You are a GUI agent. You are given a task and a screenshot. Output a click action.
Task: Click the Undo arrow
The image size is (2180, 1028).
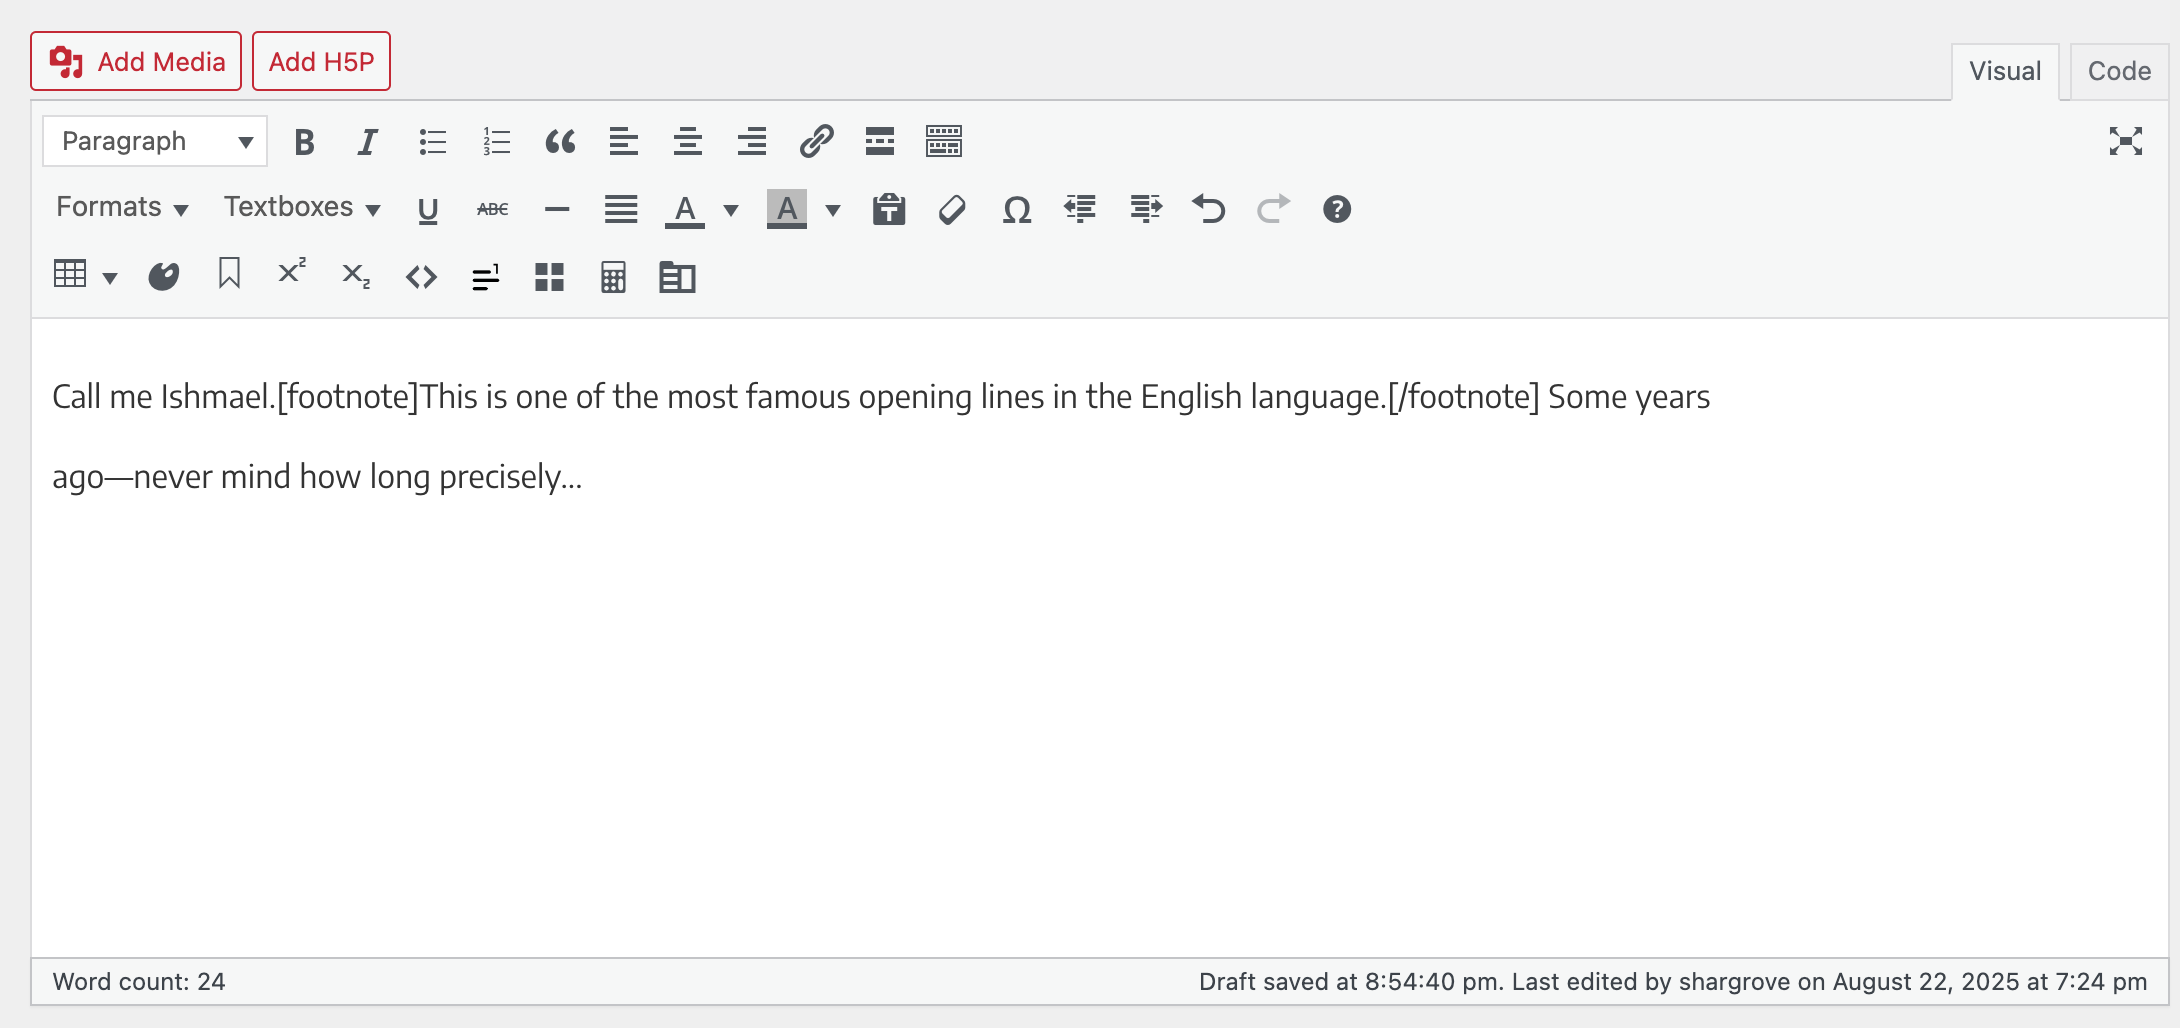pos(1208,210)
